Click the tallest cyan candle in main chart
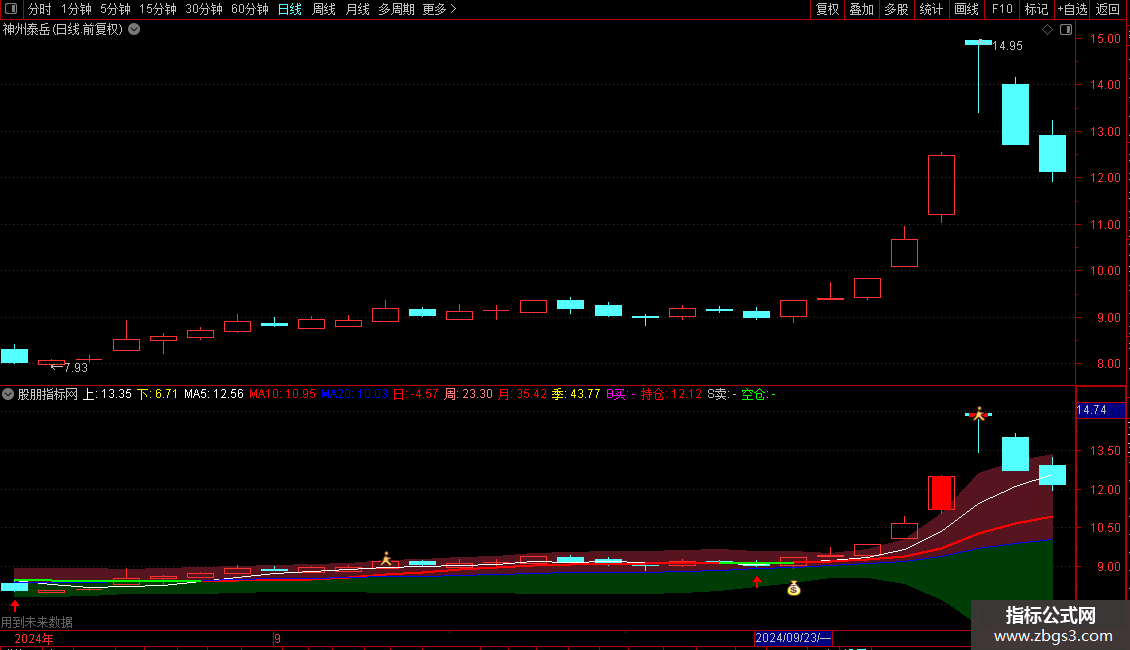 (1015, 115)
